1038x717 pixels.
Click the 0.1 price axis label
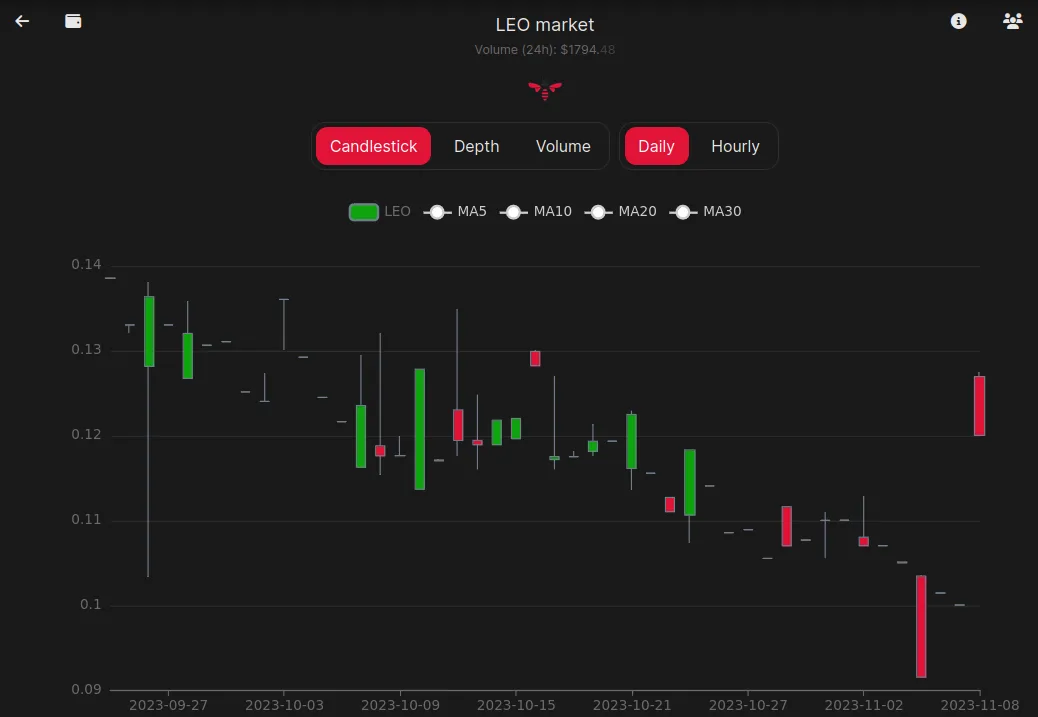click(x=91, y=604)
